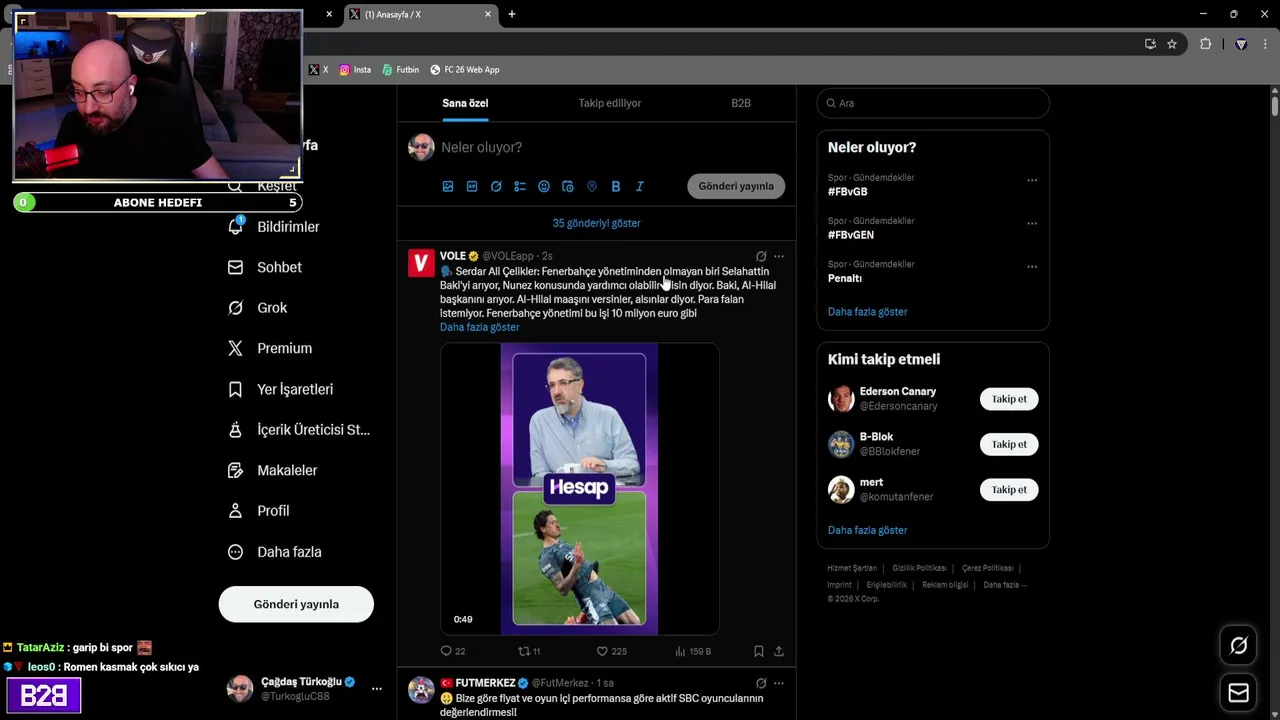Open Gizlilik Politikası footer link
The height and width of the screenshot is (720, 1280).
[x=919, y=568]
